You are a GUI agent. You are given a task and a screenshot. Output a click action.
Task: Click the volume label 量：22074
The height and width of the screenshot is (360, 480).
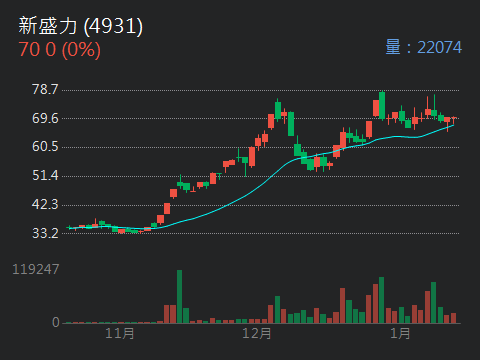coord(423,47)
